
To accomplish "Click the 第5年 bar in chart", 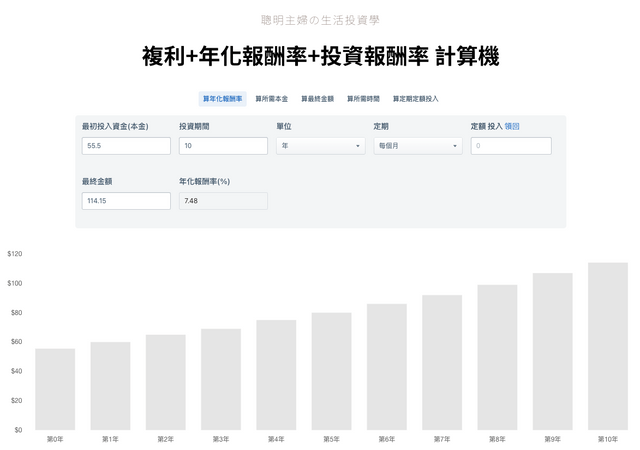I will tap(331, 372).
